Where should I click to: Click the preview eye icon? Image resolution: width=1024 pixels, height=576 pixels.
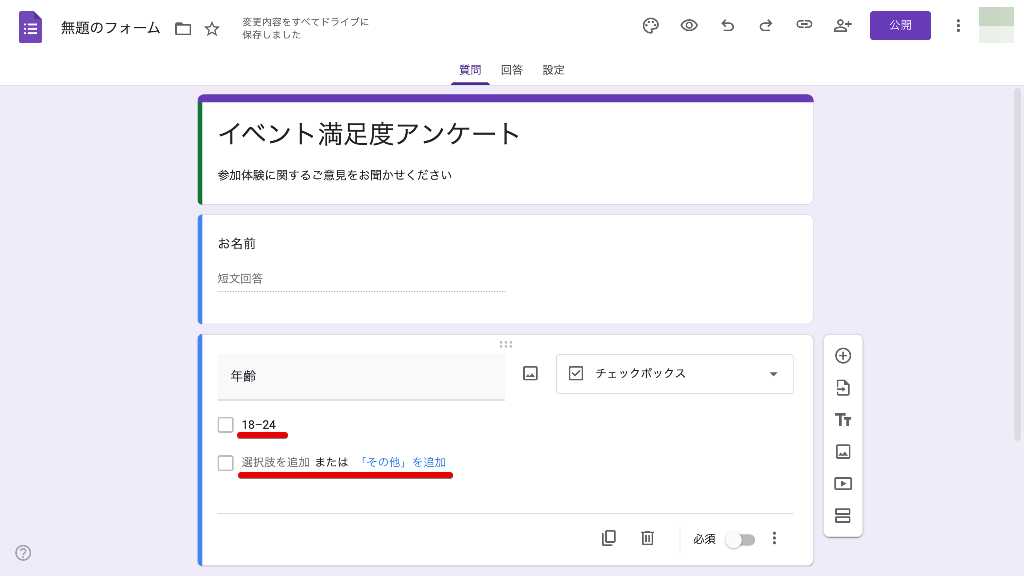689,26
